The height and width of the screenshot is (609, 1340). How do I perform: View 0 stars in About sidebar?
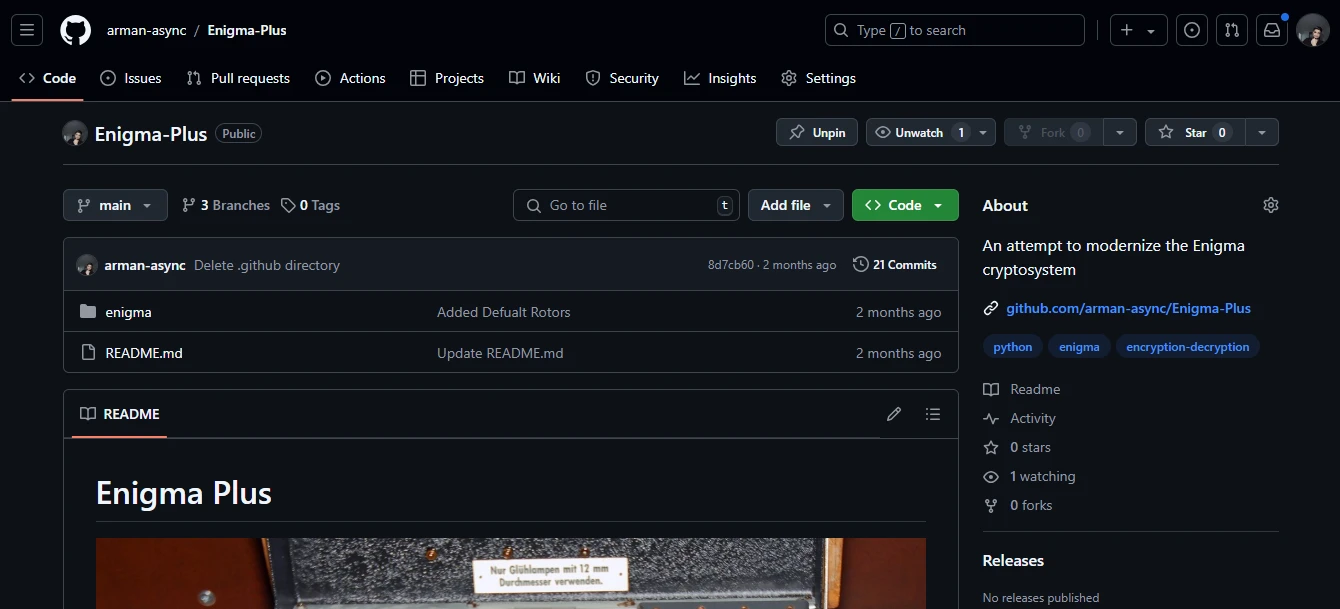click(1017, 447)
